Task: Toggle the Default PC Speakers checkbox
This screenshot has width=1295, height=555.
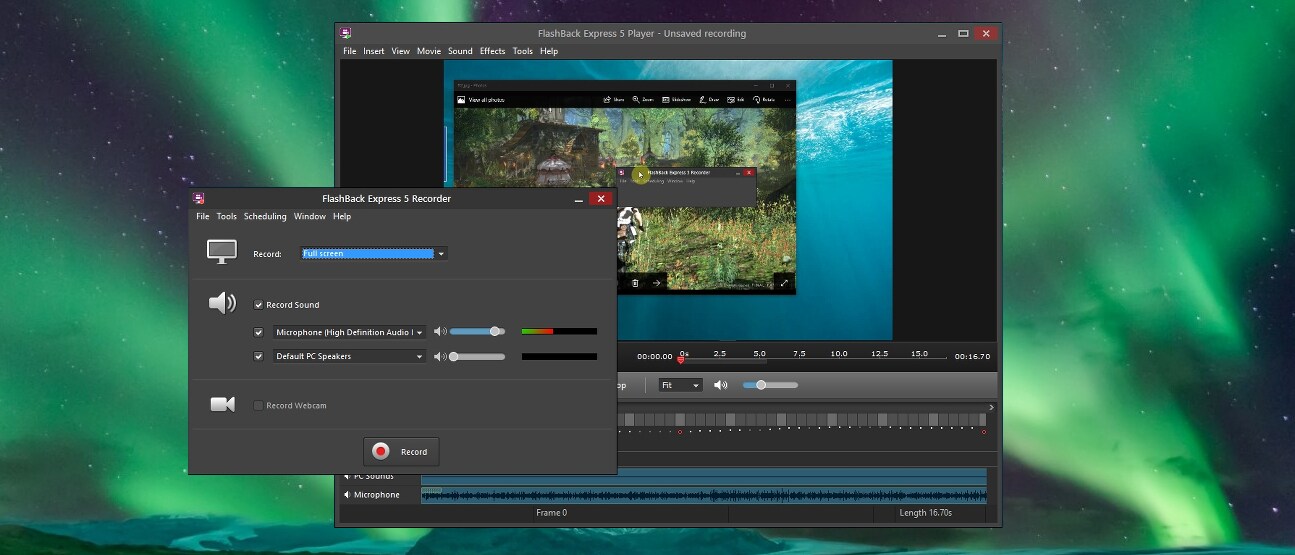Action: (259, 356)
